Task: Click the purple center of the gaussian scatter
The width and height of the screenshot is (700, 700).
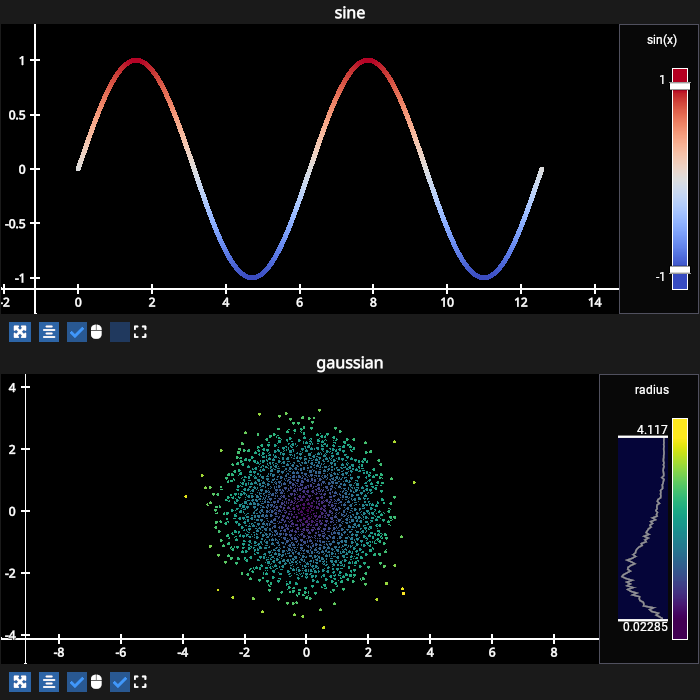Action: click(x=307, y=510)
